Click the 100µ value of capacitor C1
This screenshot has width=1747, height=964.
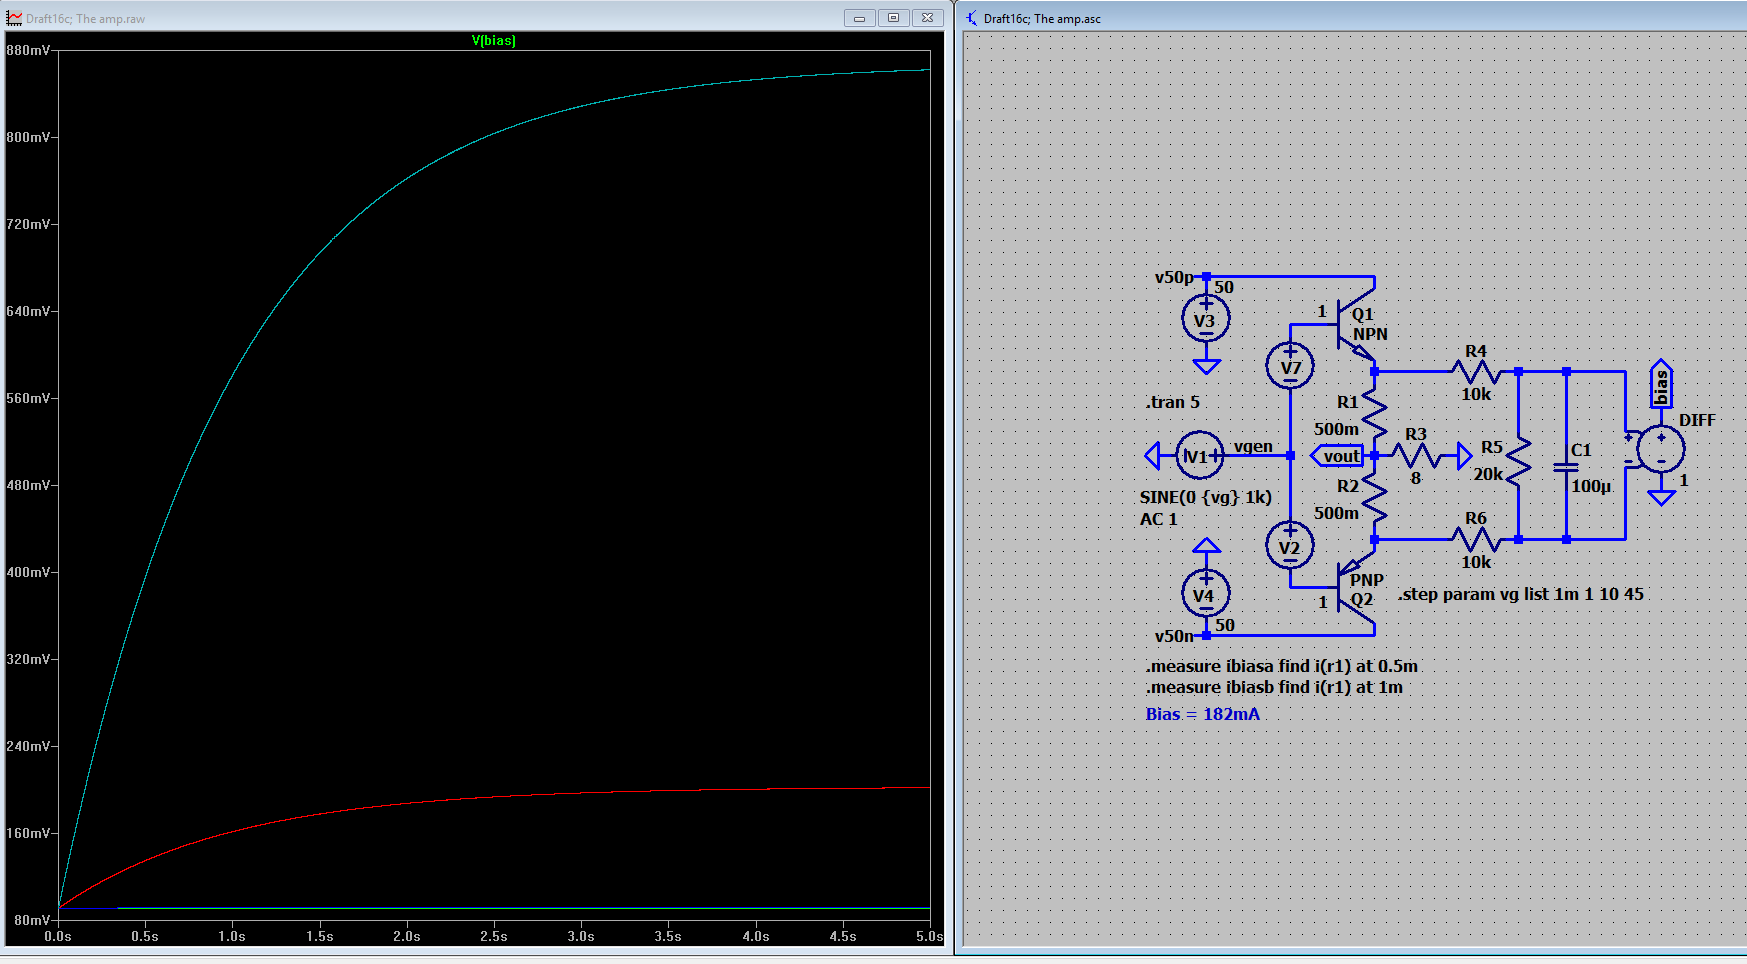tap(1591, 486)
